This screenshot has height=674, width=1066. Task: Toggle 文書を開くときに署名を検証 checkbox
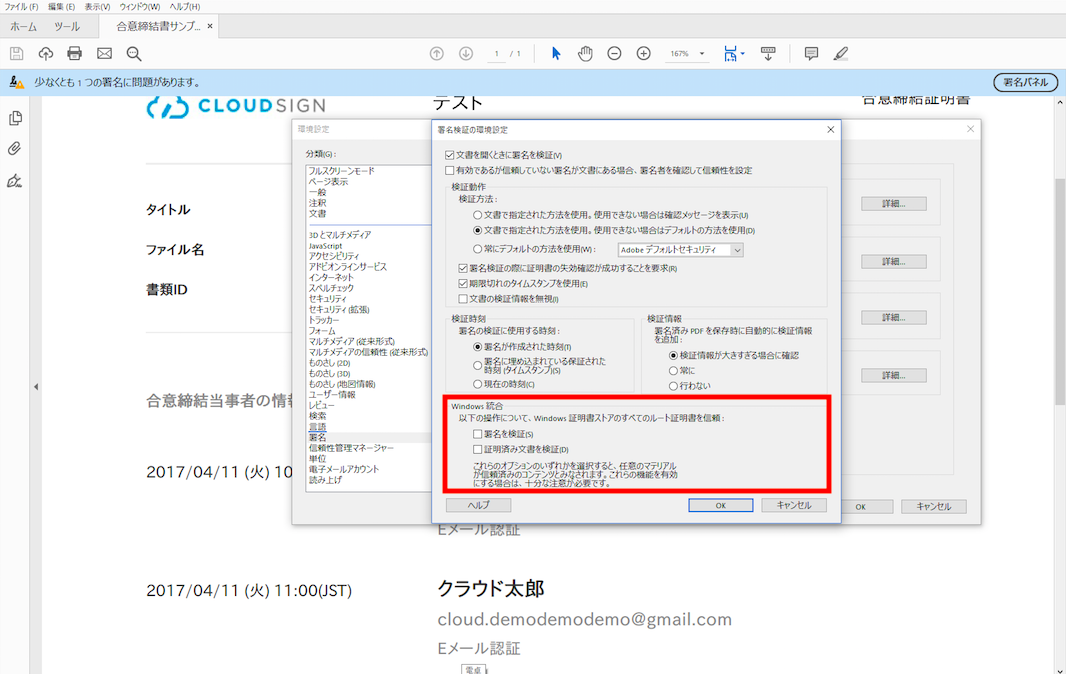point(449,155)
